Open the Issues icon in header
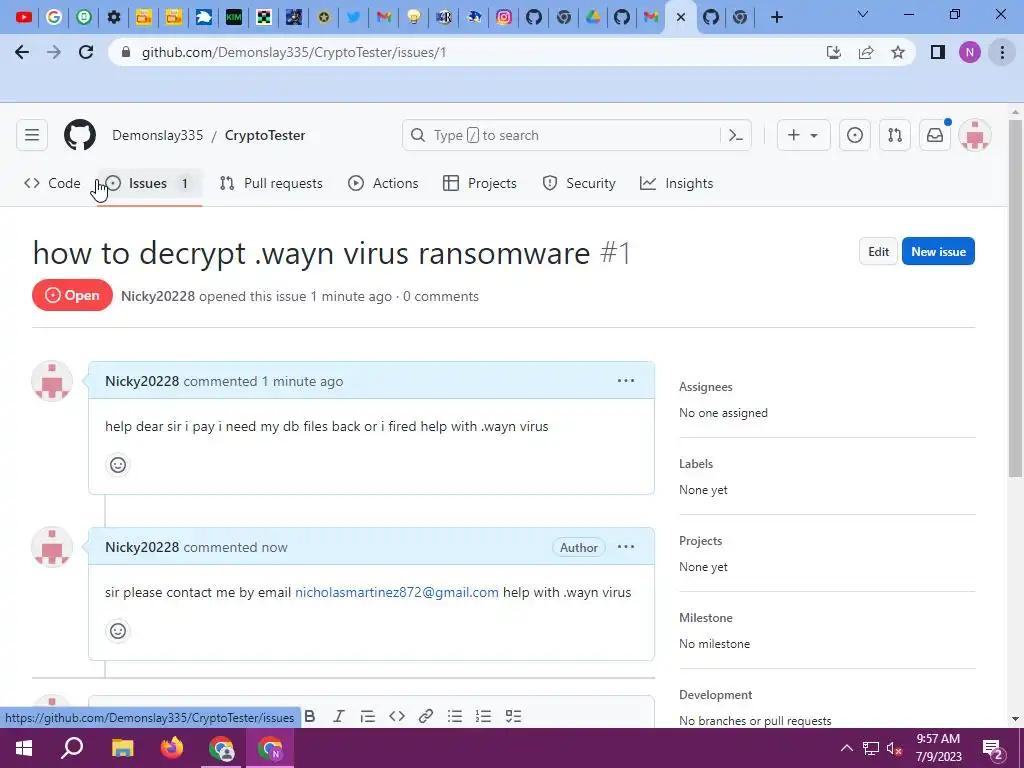 pyautogui.click(x=855, y=135)
